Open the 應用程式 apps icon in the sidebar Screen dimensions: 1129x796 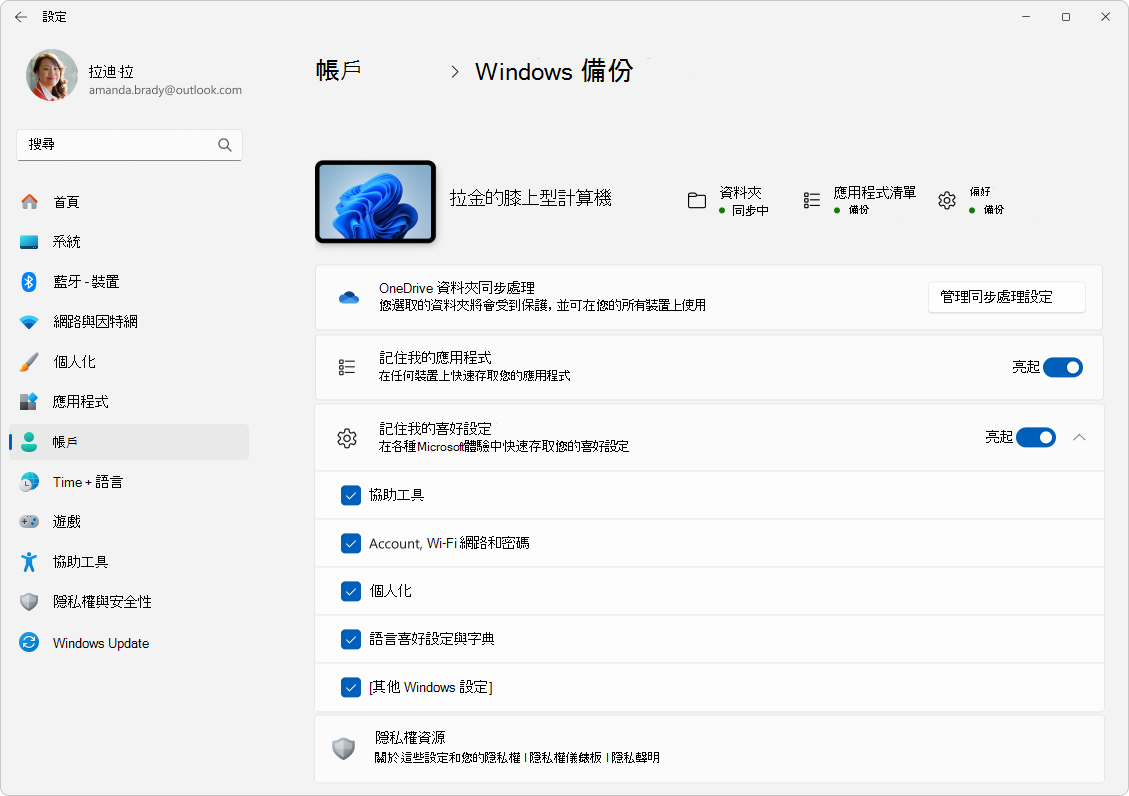(x=29, y=402)
